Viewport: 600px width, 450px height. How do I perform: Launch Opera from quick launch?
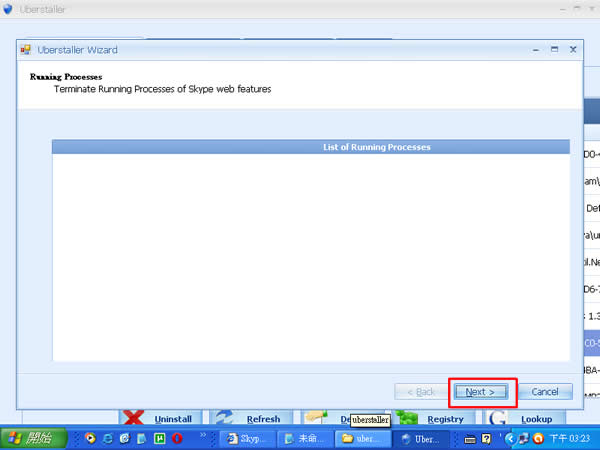pos(177,438)
